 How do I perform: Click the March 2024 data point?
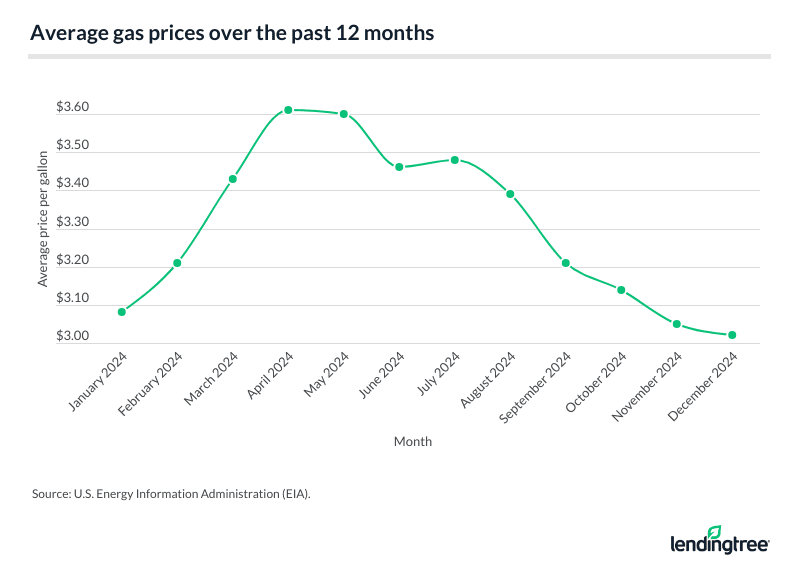pyautogui.click(x=233, y=179)
